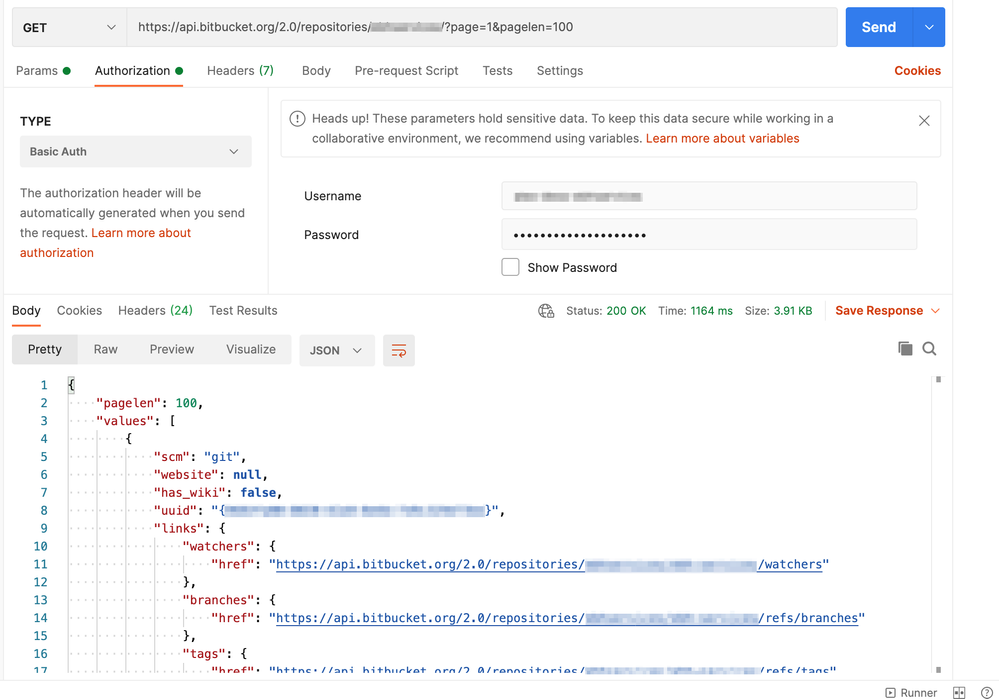Open the response Headers (24) tab
The height and width of the screenshot is (699, 999).
tap(155, 310)
